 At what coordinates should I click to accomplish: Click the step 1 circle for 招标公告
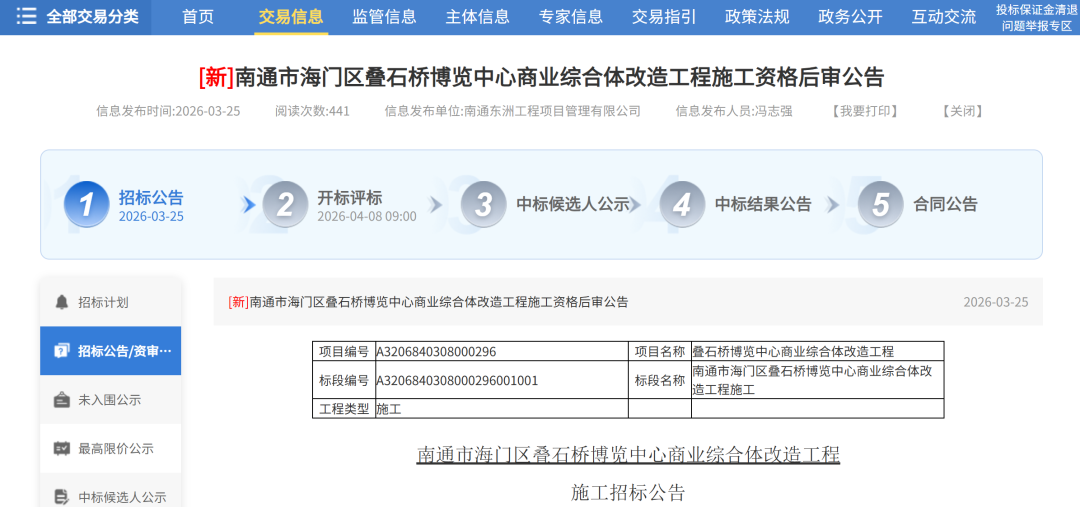(87, 204)
